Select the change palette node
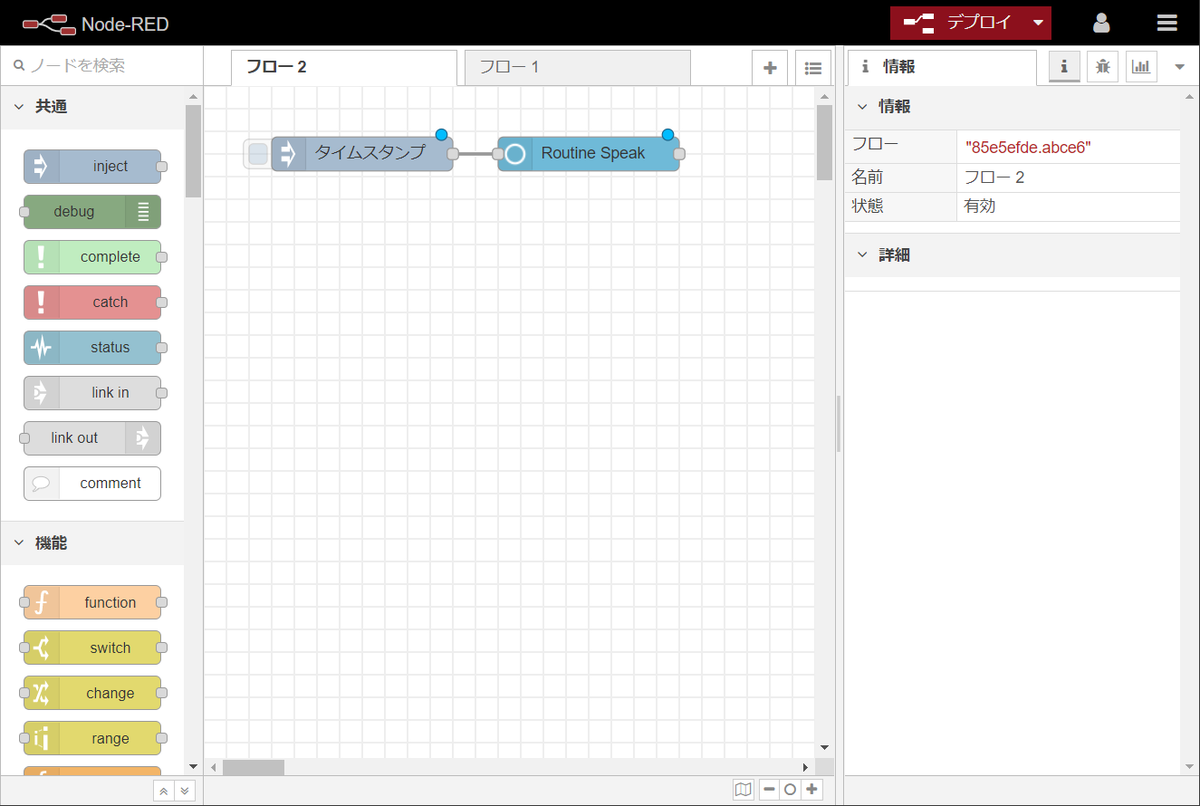1200x806 pixels. coord(92,693)
